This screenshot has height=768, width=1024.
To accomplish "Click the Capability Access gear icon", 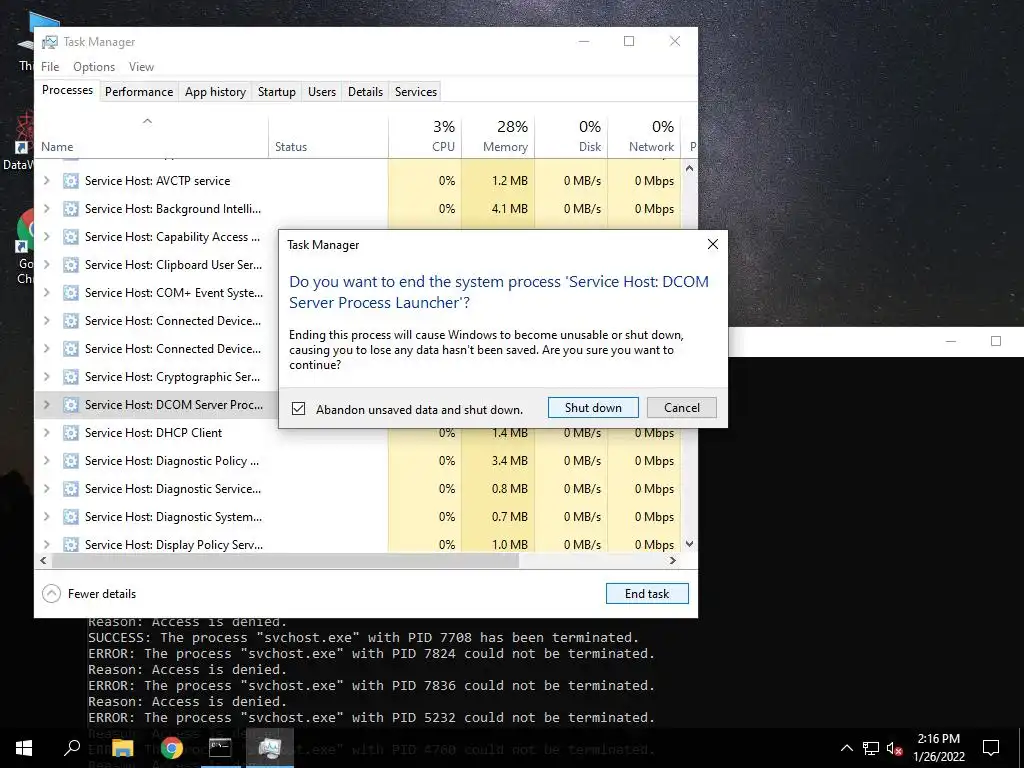I will [71, 237].
